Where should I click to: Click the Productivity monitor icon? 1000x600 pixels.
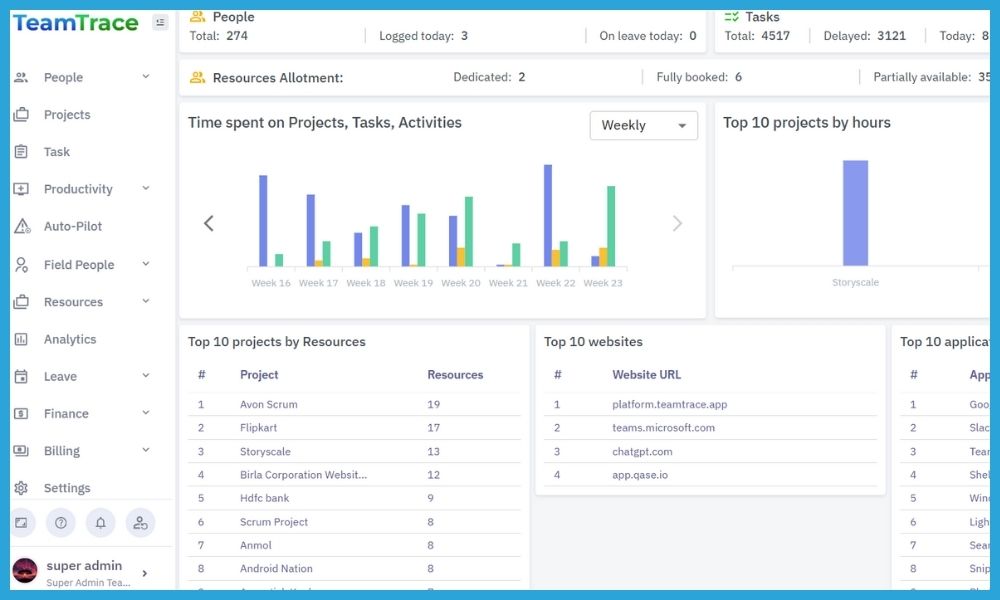pyautogui.click(x=21, y=189)
